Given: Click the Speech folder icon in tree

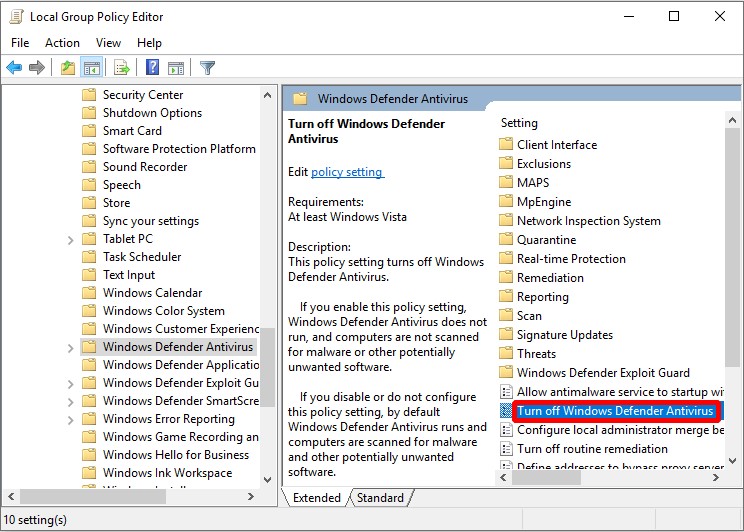Looking at the screenshot, I should click(89, 185).
